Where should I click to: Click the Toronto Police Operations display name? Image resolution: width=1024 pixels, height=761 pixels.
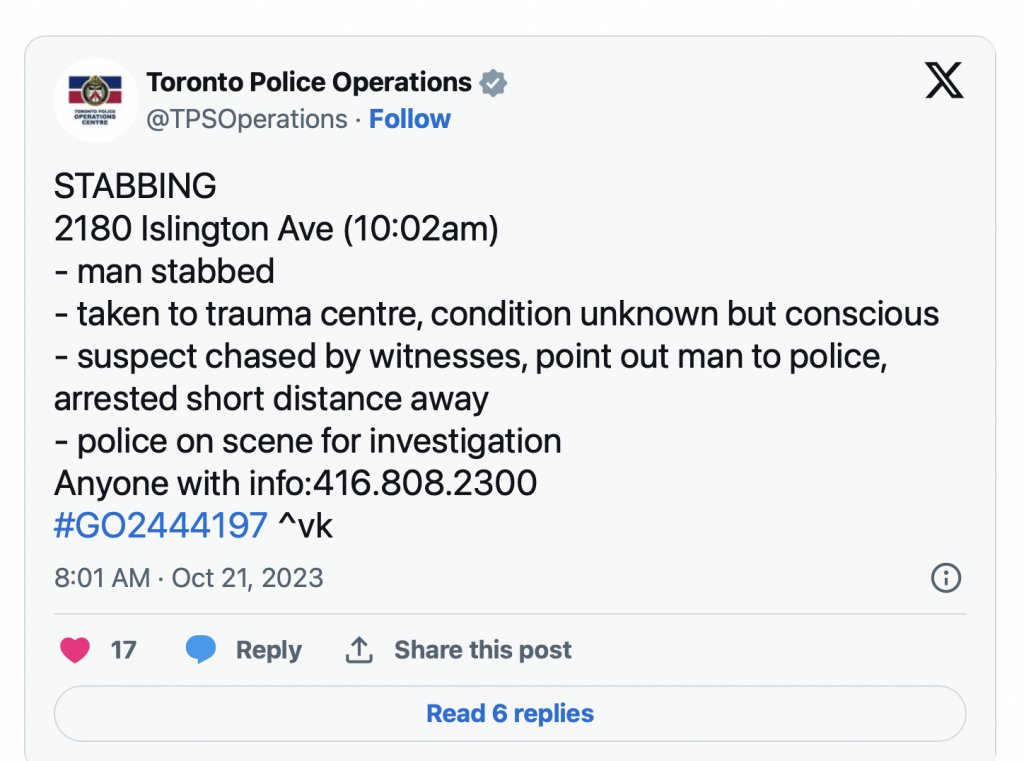click(309, 82)
